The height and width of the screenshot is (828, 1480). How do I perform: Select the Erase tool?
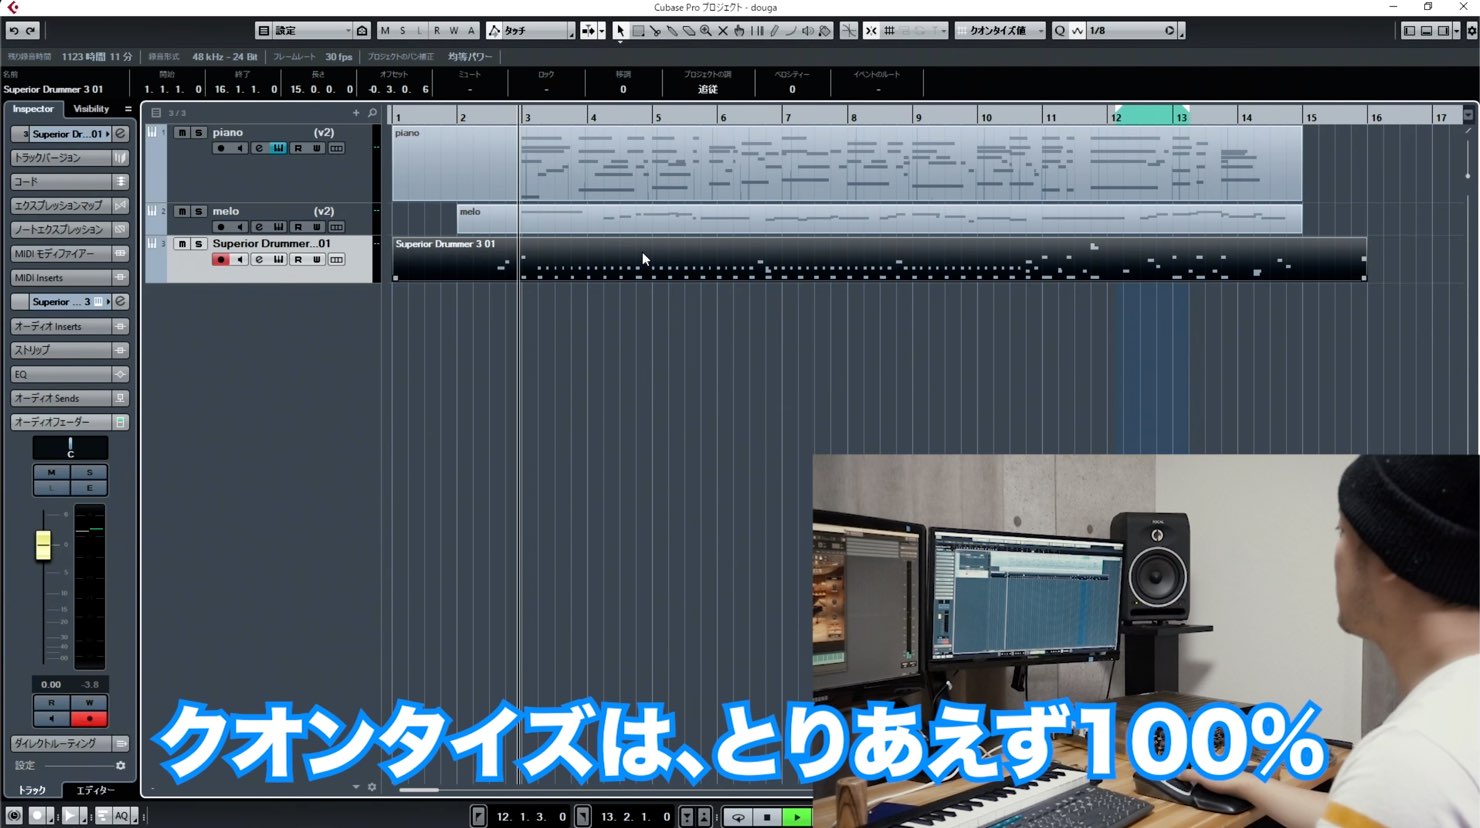[689, 31]
